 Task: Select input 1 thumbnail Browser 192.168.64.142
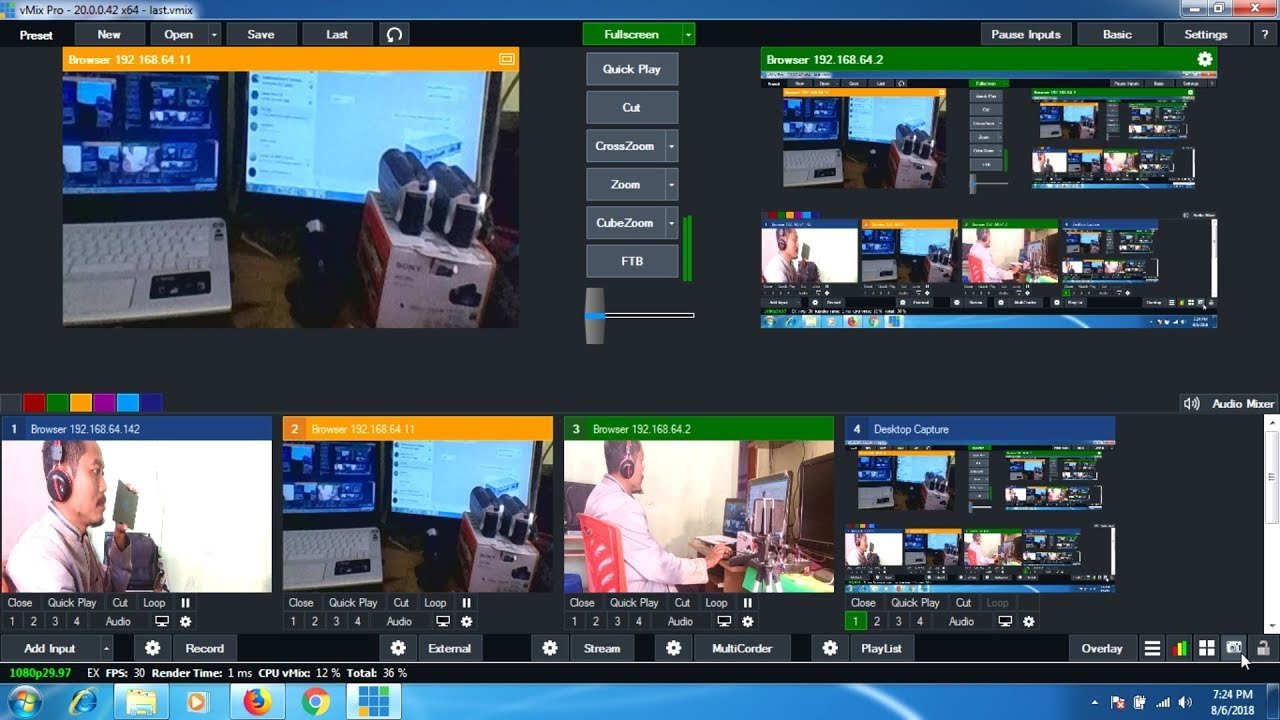(x=137, y=517)
